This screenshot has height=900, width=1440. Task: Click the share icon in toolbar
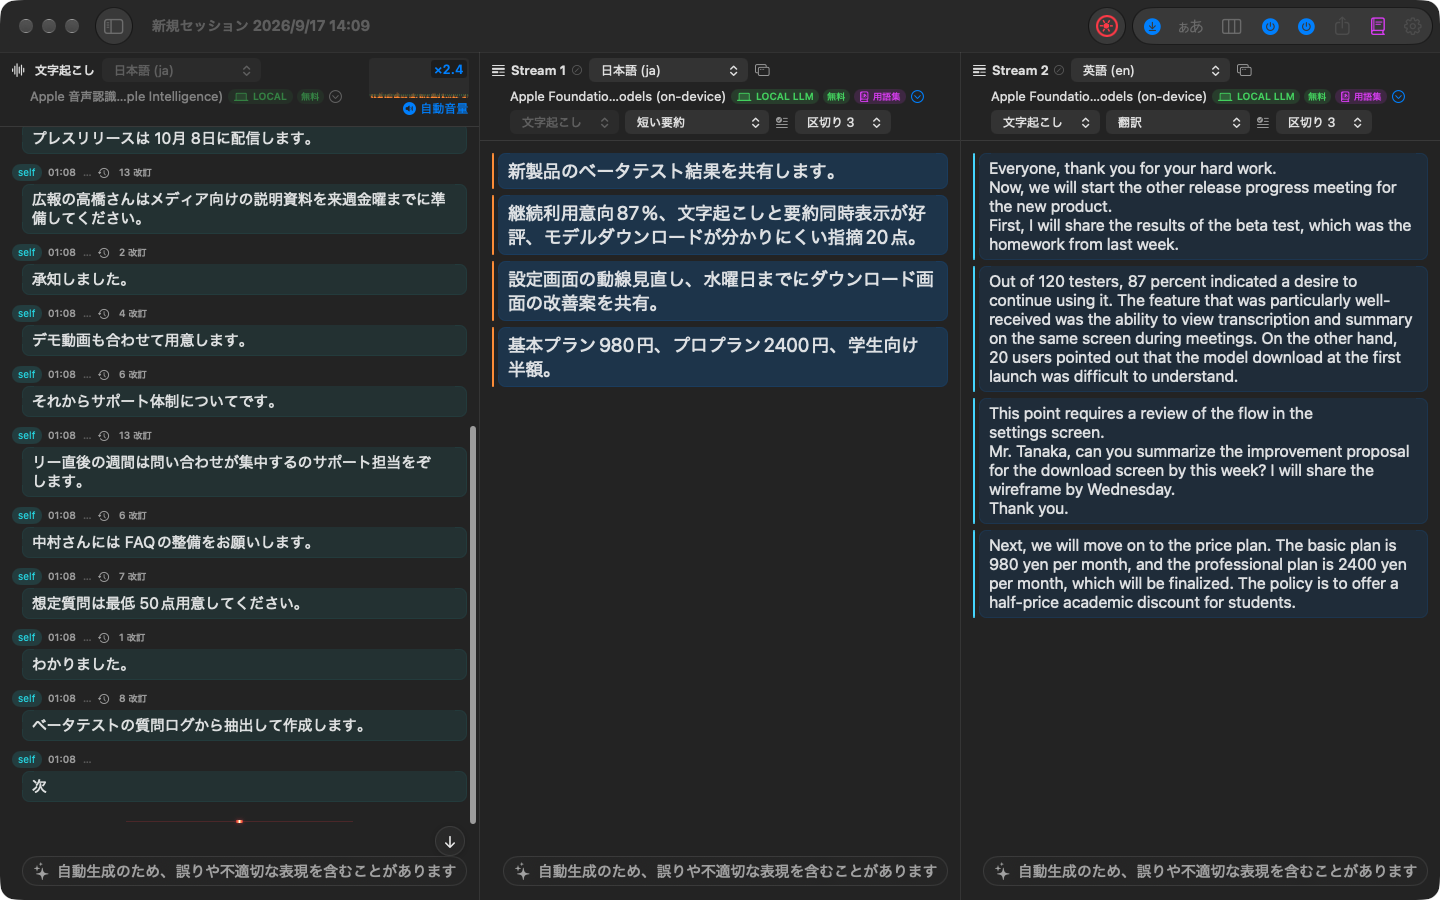click(1342, 27)
